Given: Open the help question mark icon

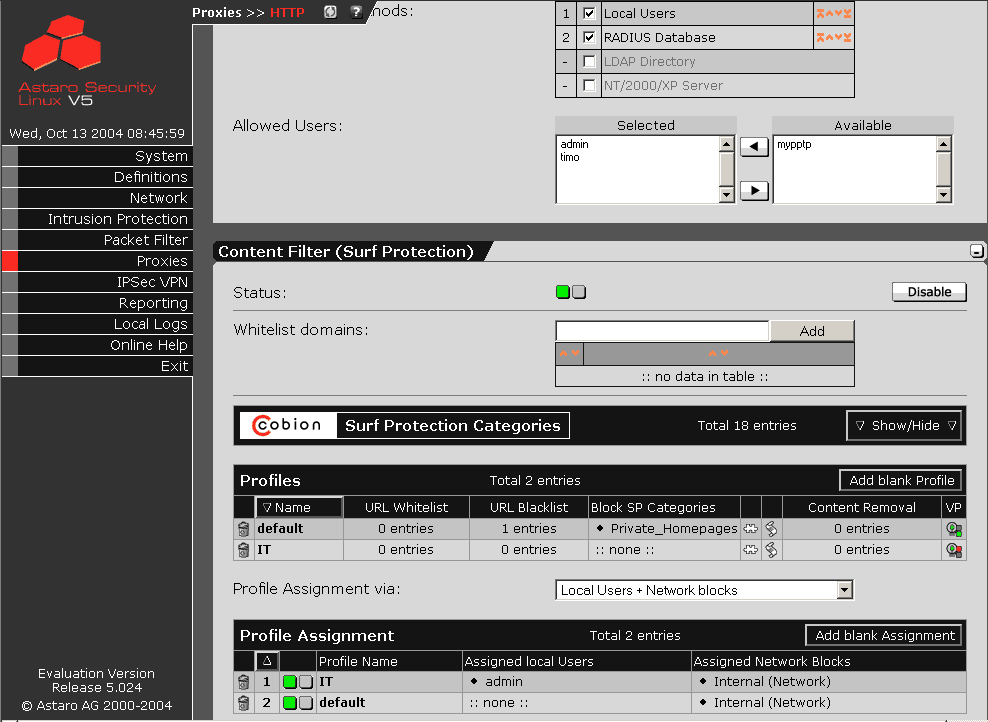Looking at the screenshot, I should click(356, 12).
